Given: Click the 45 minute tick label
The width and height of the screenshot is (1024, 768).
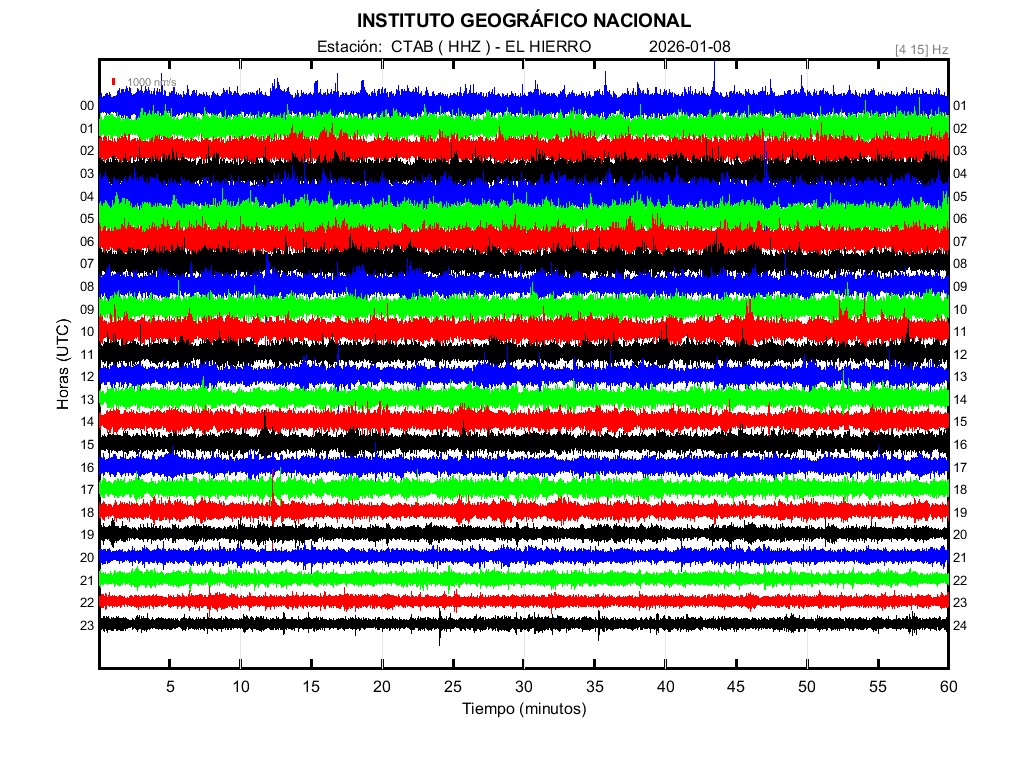Looking at the screenshot, I should [736, 687].
